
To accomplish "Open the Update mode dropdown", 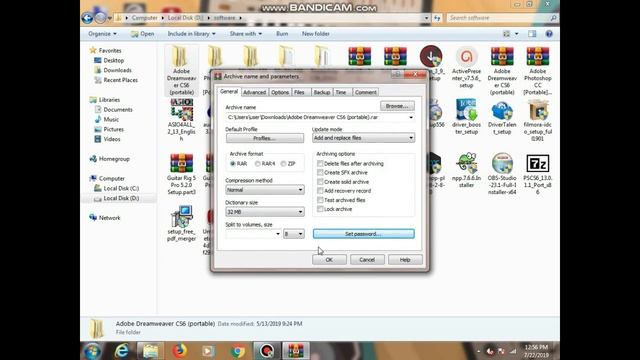I will click(x=363, y=138).
